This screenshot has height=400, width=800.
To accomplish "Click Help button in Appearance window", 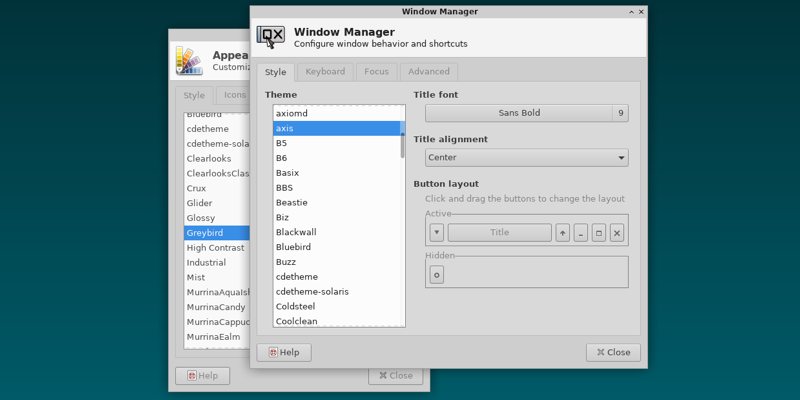I will pyautogui.click(x=203, y=376).
